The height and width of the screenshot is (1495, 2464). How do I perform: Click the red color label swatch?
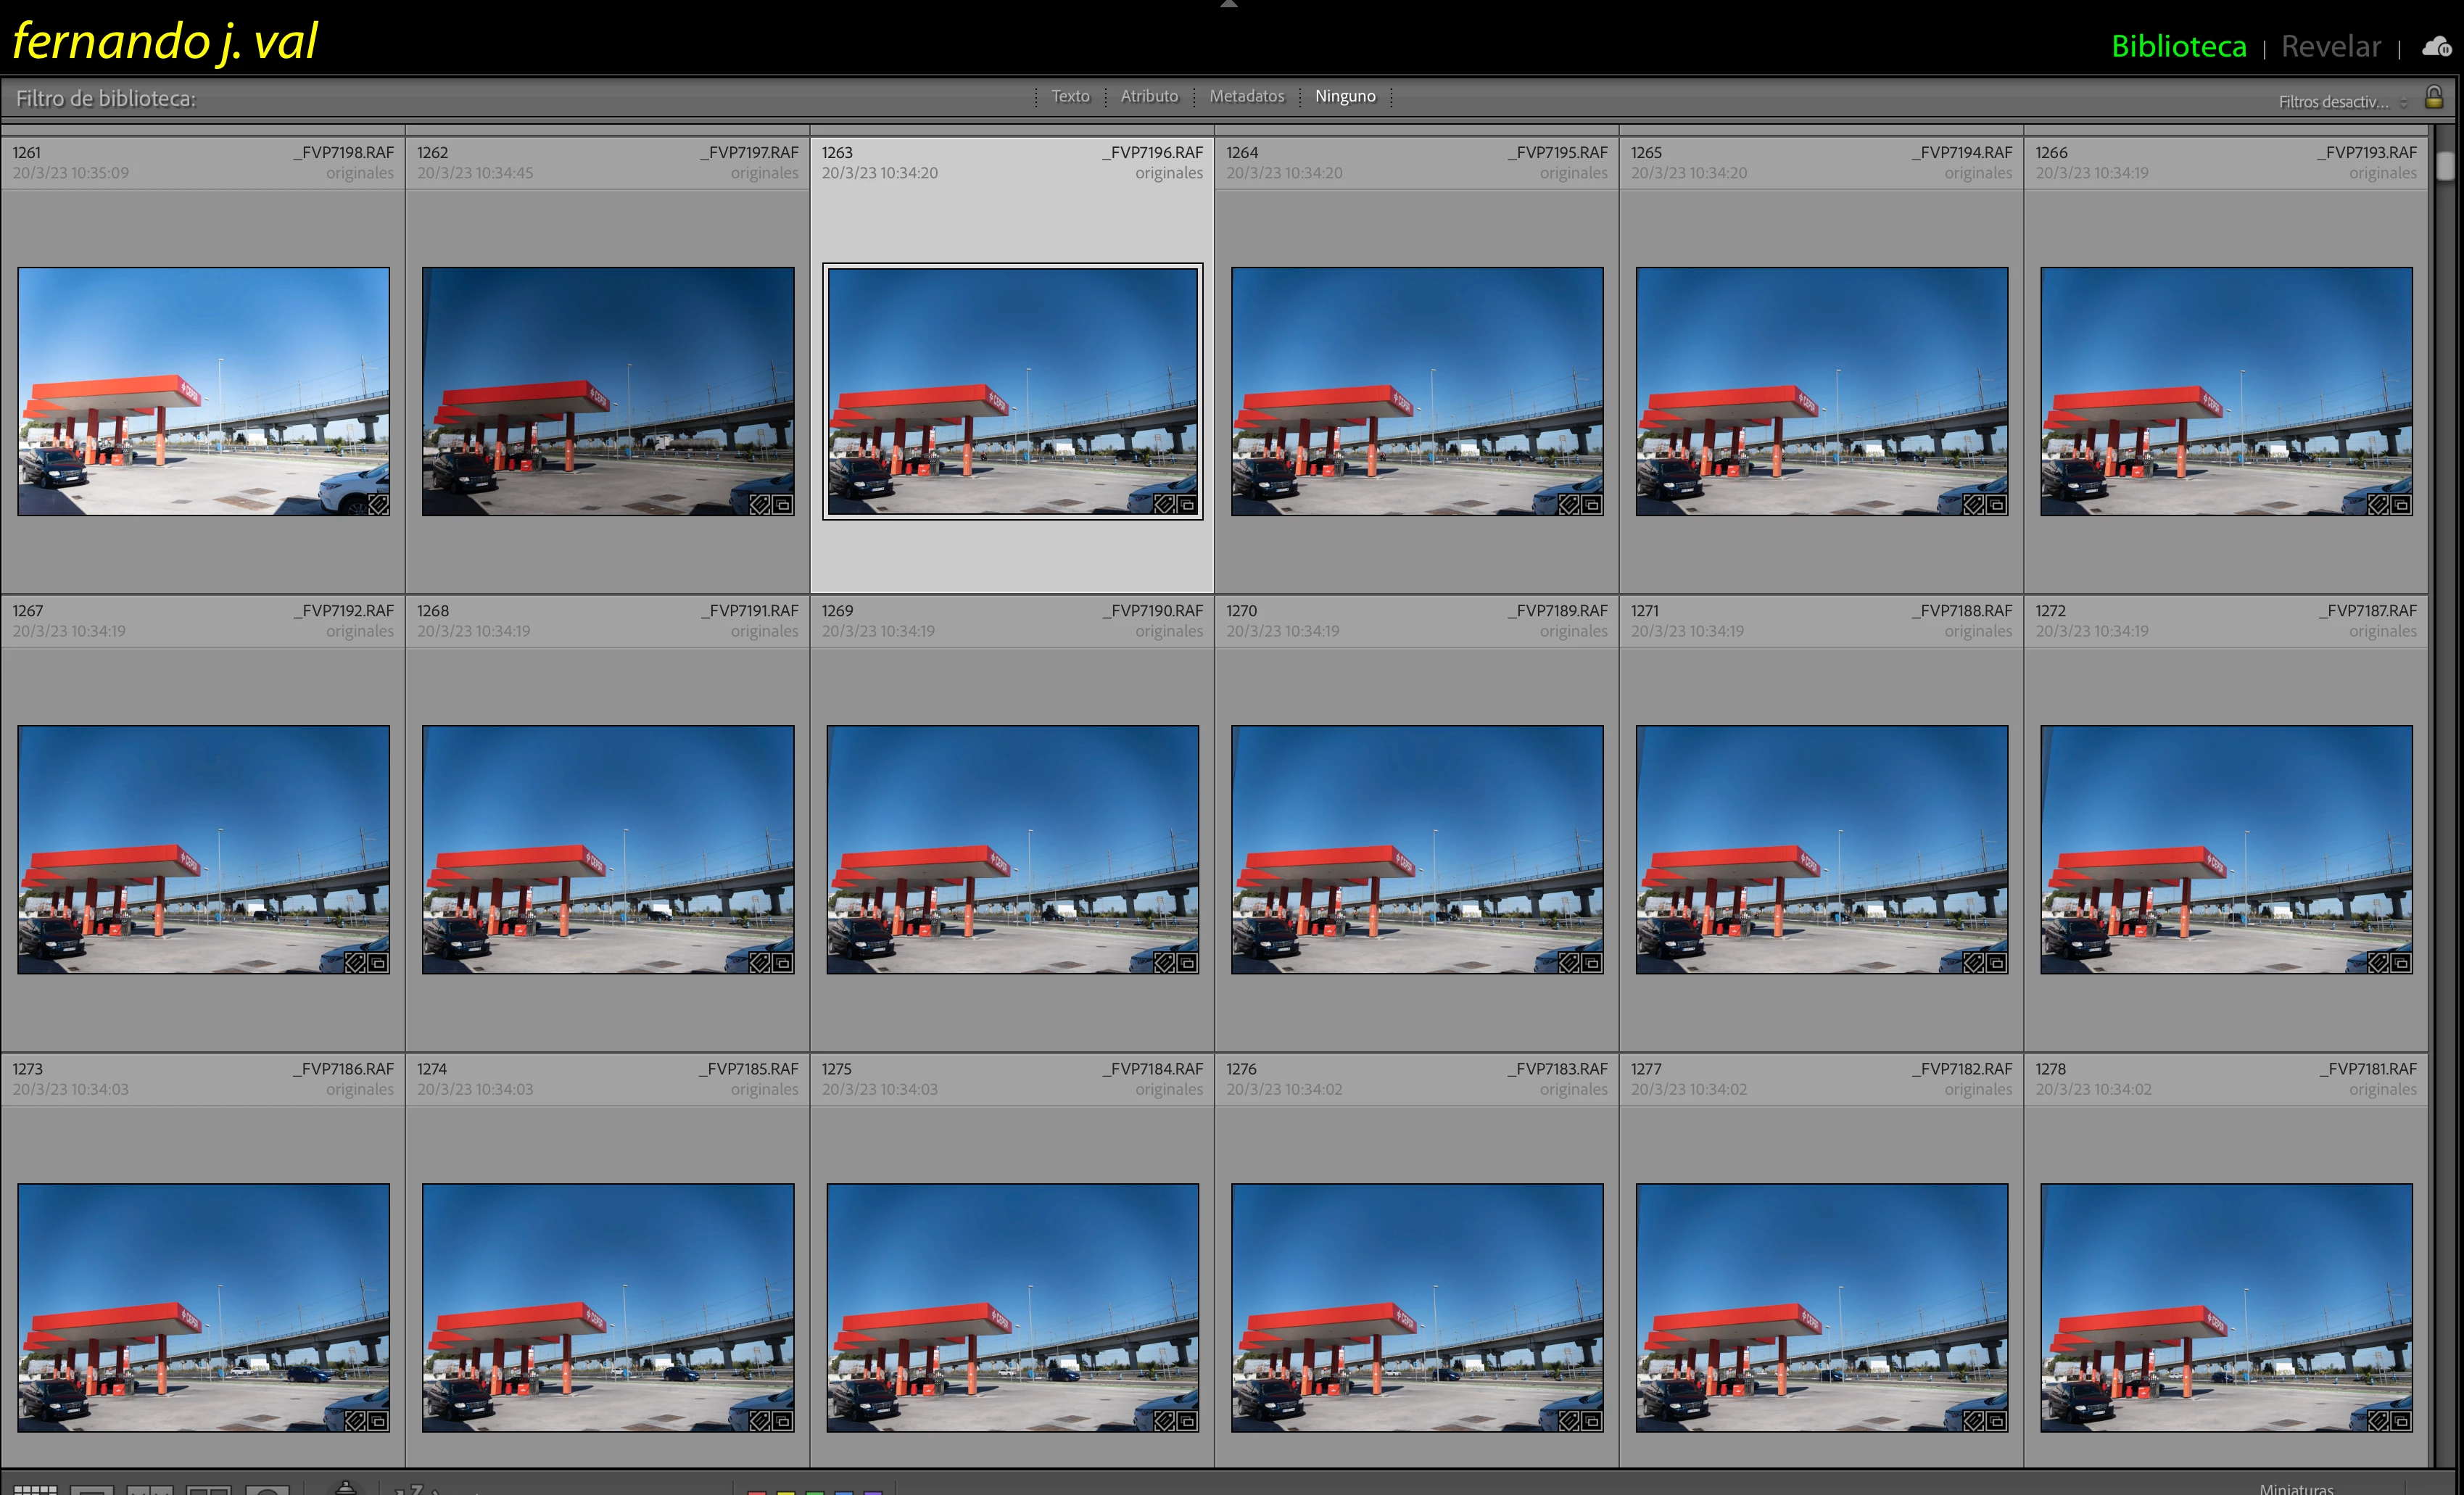757,1491
